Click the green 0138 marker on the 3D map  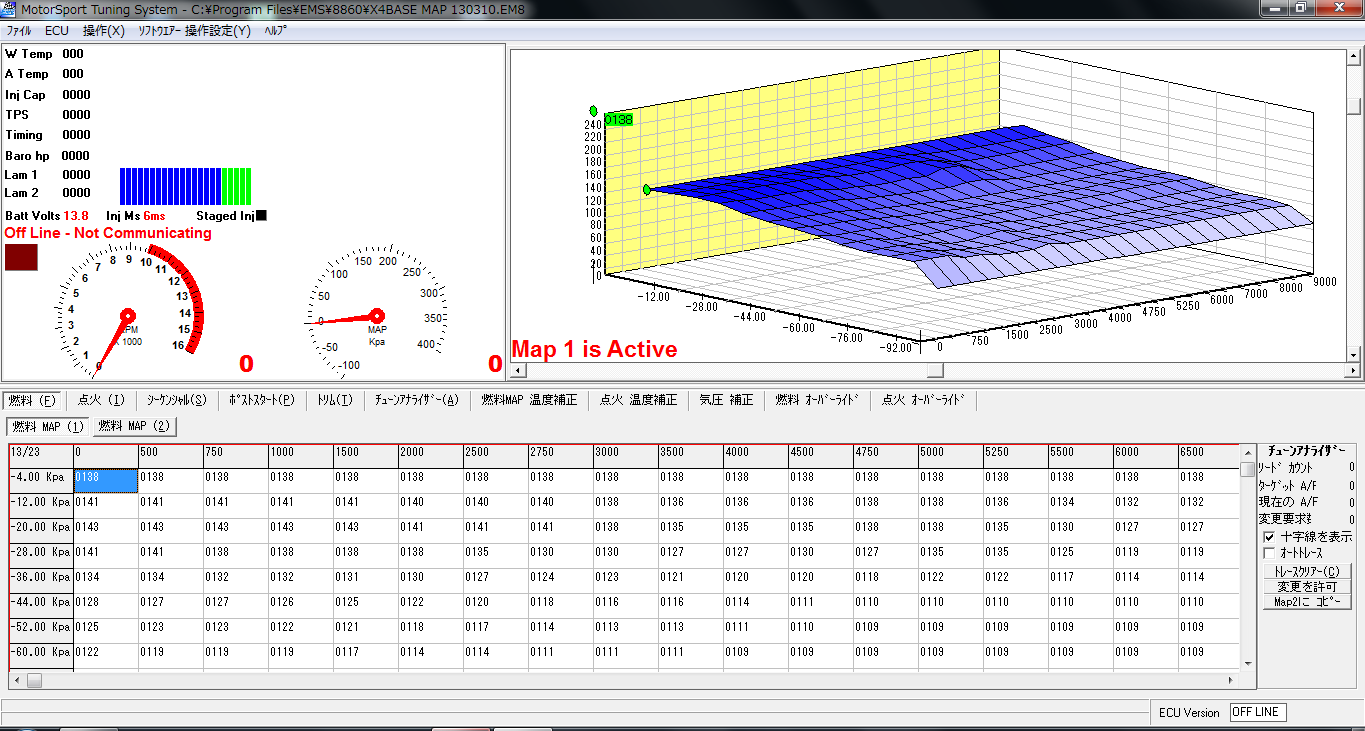pos(619,120)
